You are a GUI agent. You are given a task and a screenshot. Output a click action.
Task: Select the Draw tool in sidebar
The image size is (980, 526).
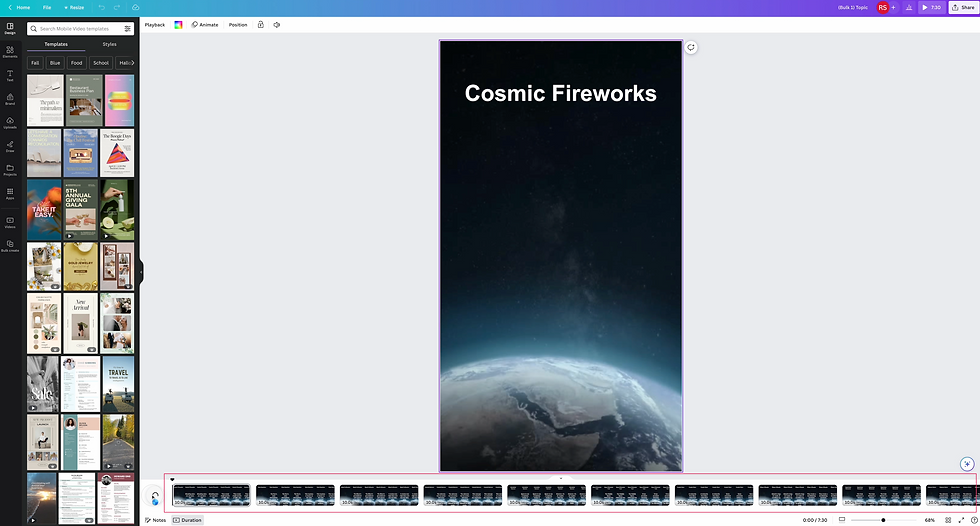pos(10,146)
